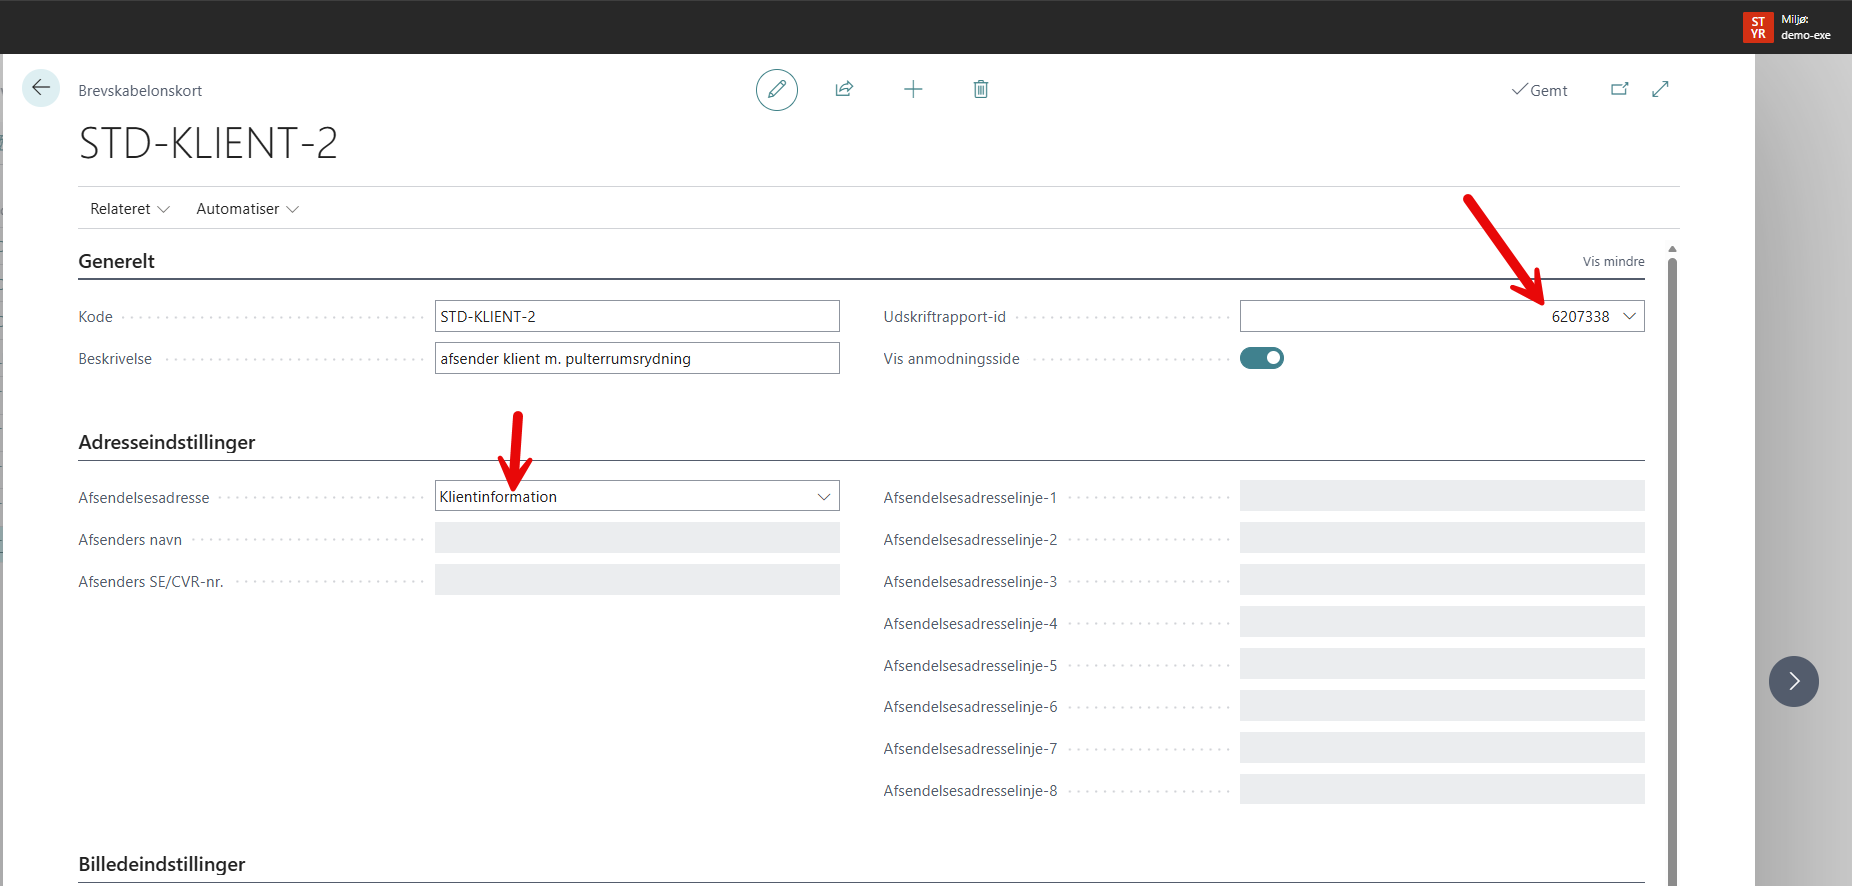Screen dimensions: 1852x886
Task: Click the next record round arrow
Action: coord(1793,681)
